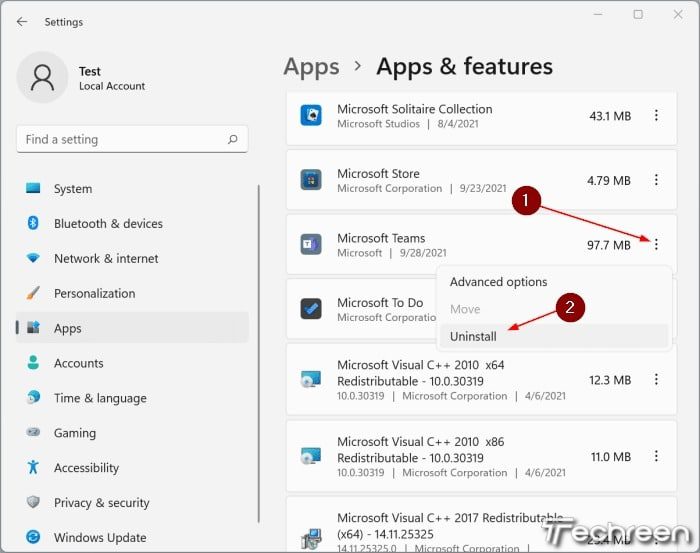The width and height of the screenshot is (700, 553).
Task: Click the Gaming controller icon
Action: [33, 432]
